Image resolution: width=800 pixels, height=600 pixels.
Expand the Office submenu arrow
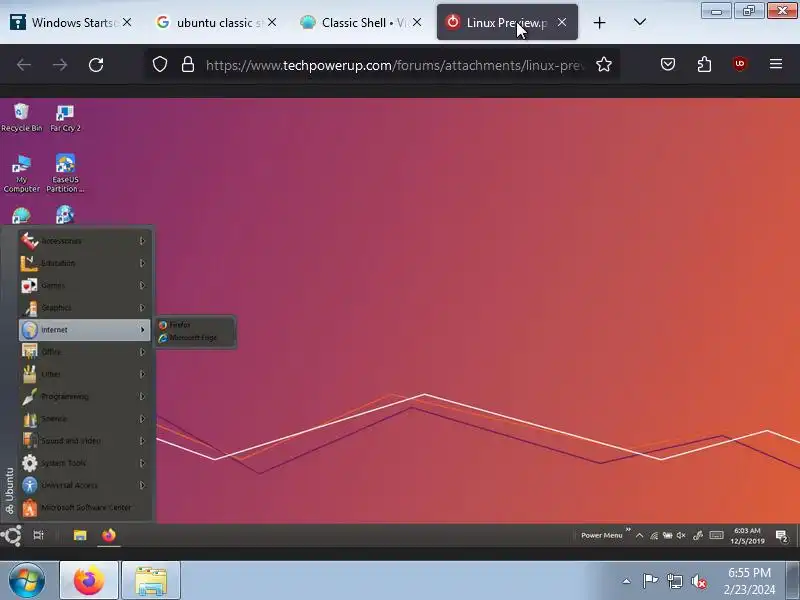click(x=142, y=352)
